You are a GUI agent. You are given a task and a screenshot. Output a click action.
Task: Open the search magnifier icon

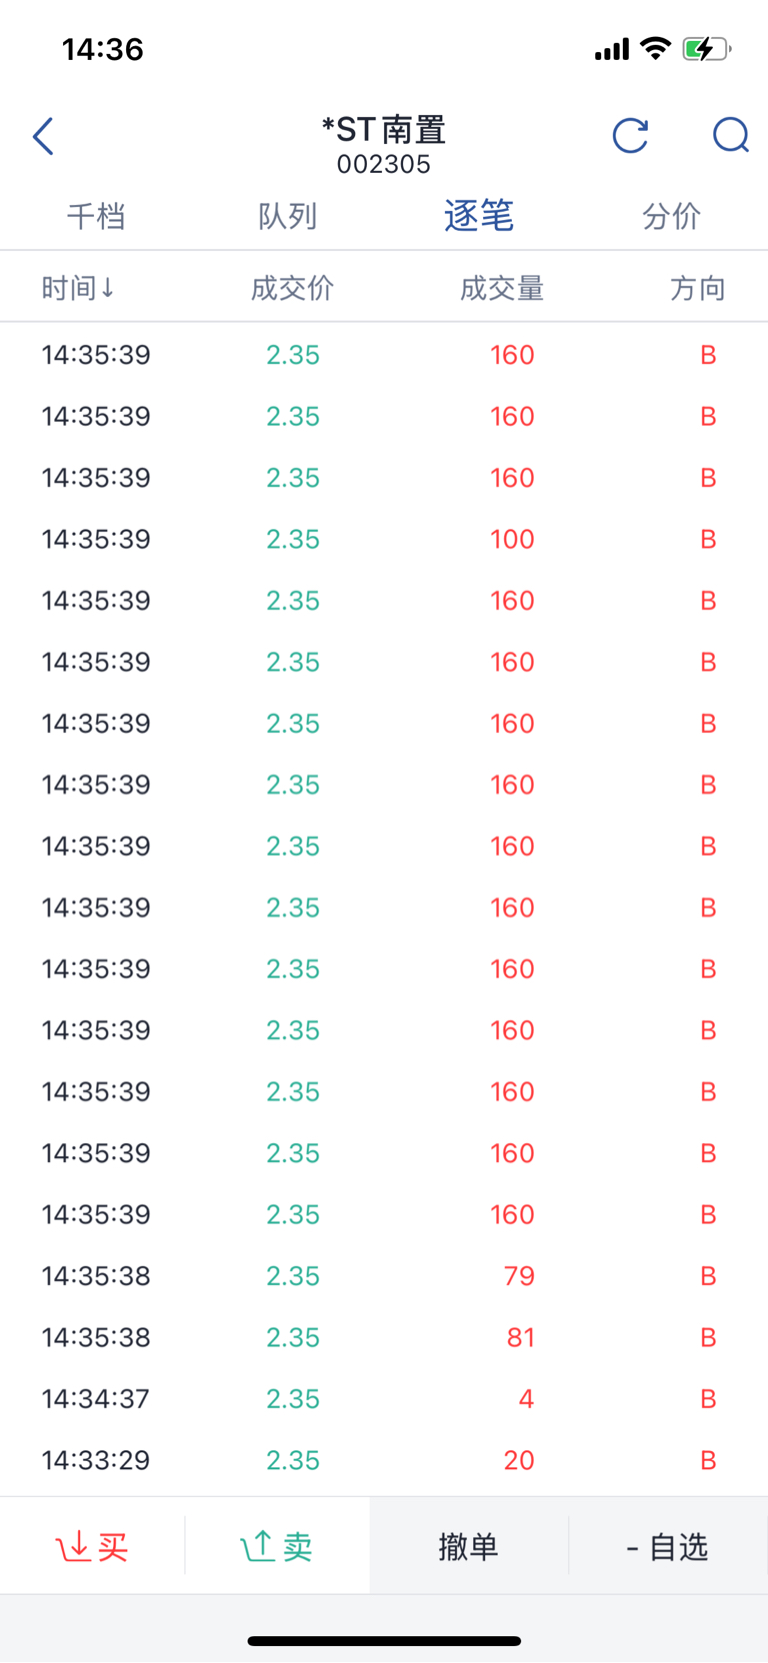pyautogui.click(x=731, y=135)
